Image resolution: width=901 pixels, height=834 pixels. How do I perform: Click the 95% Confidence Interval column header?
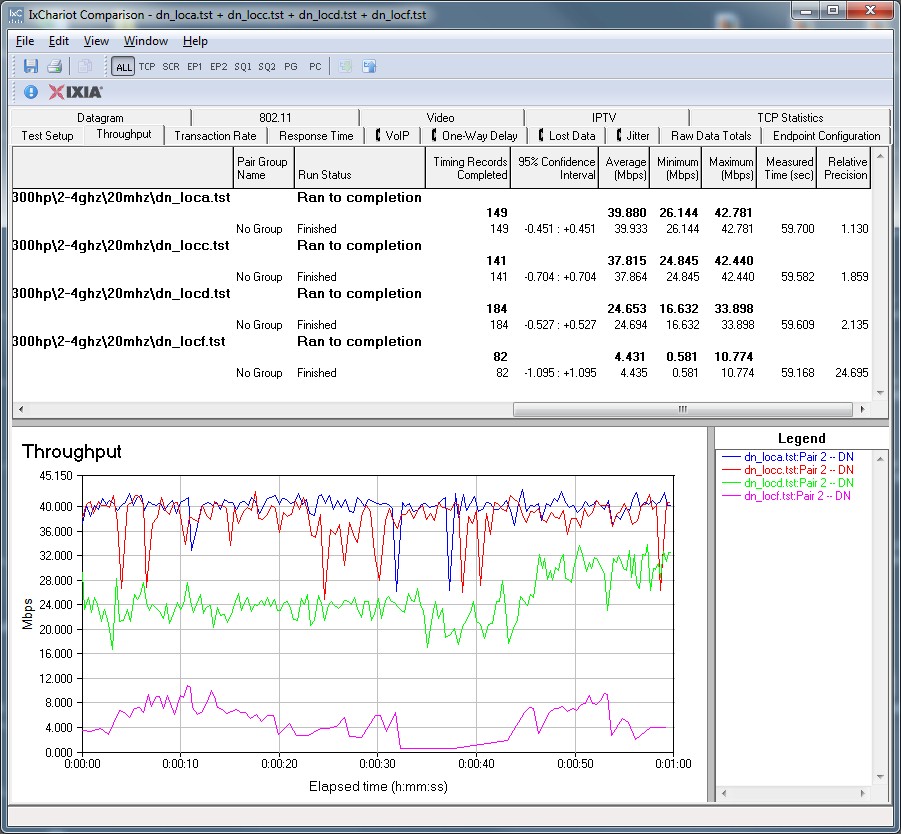(555, 168)
